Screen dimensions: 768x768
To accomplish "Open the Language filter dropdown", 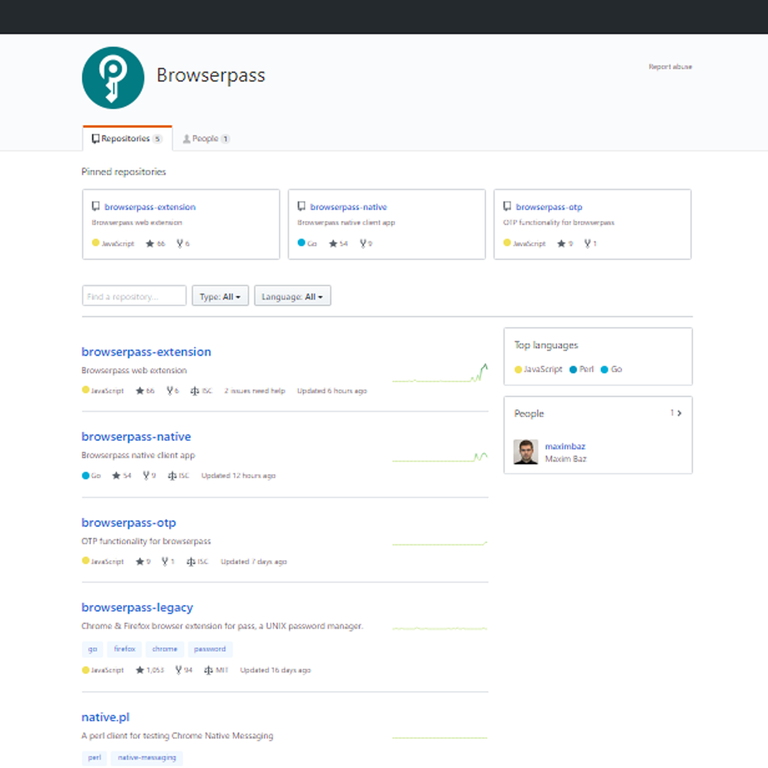I will [292, 297].
